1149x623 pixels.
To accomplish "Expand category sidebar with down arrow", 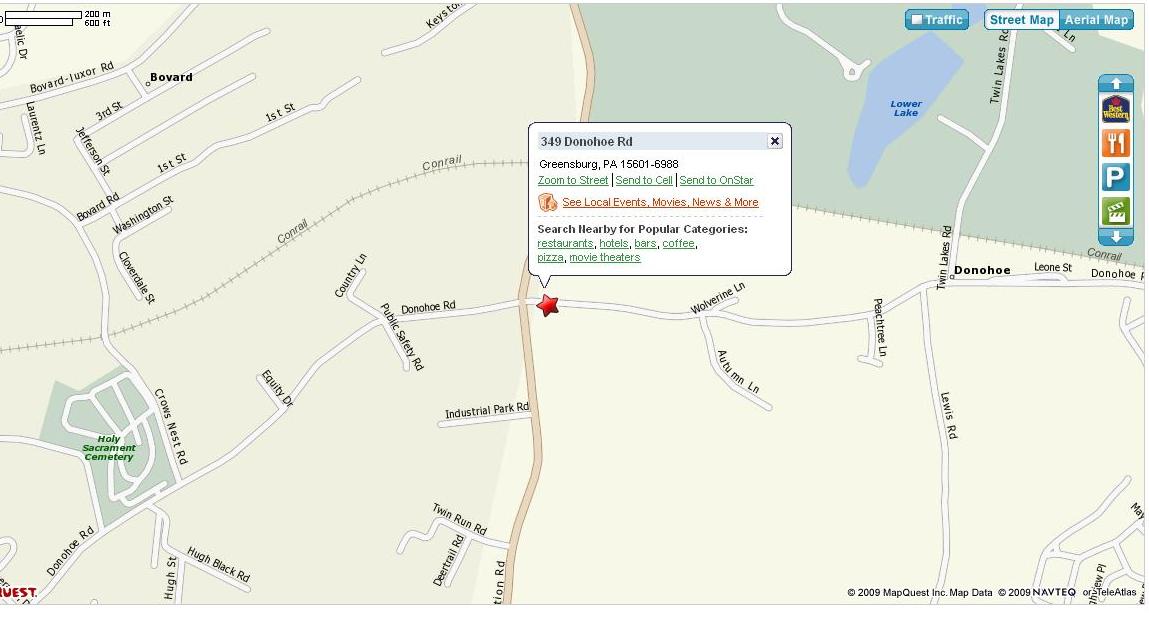I will point(1115,237).
